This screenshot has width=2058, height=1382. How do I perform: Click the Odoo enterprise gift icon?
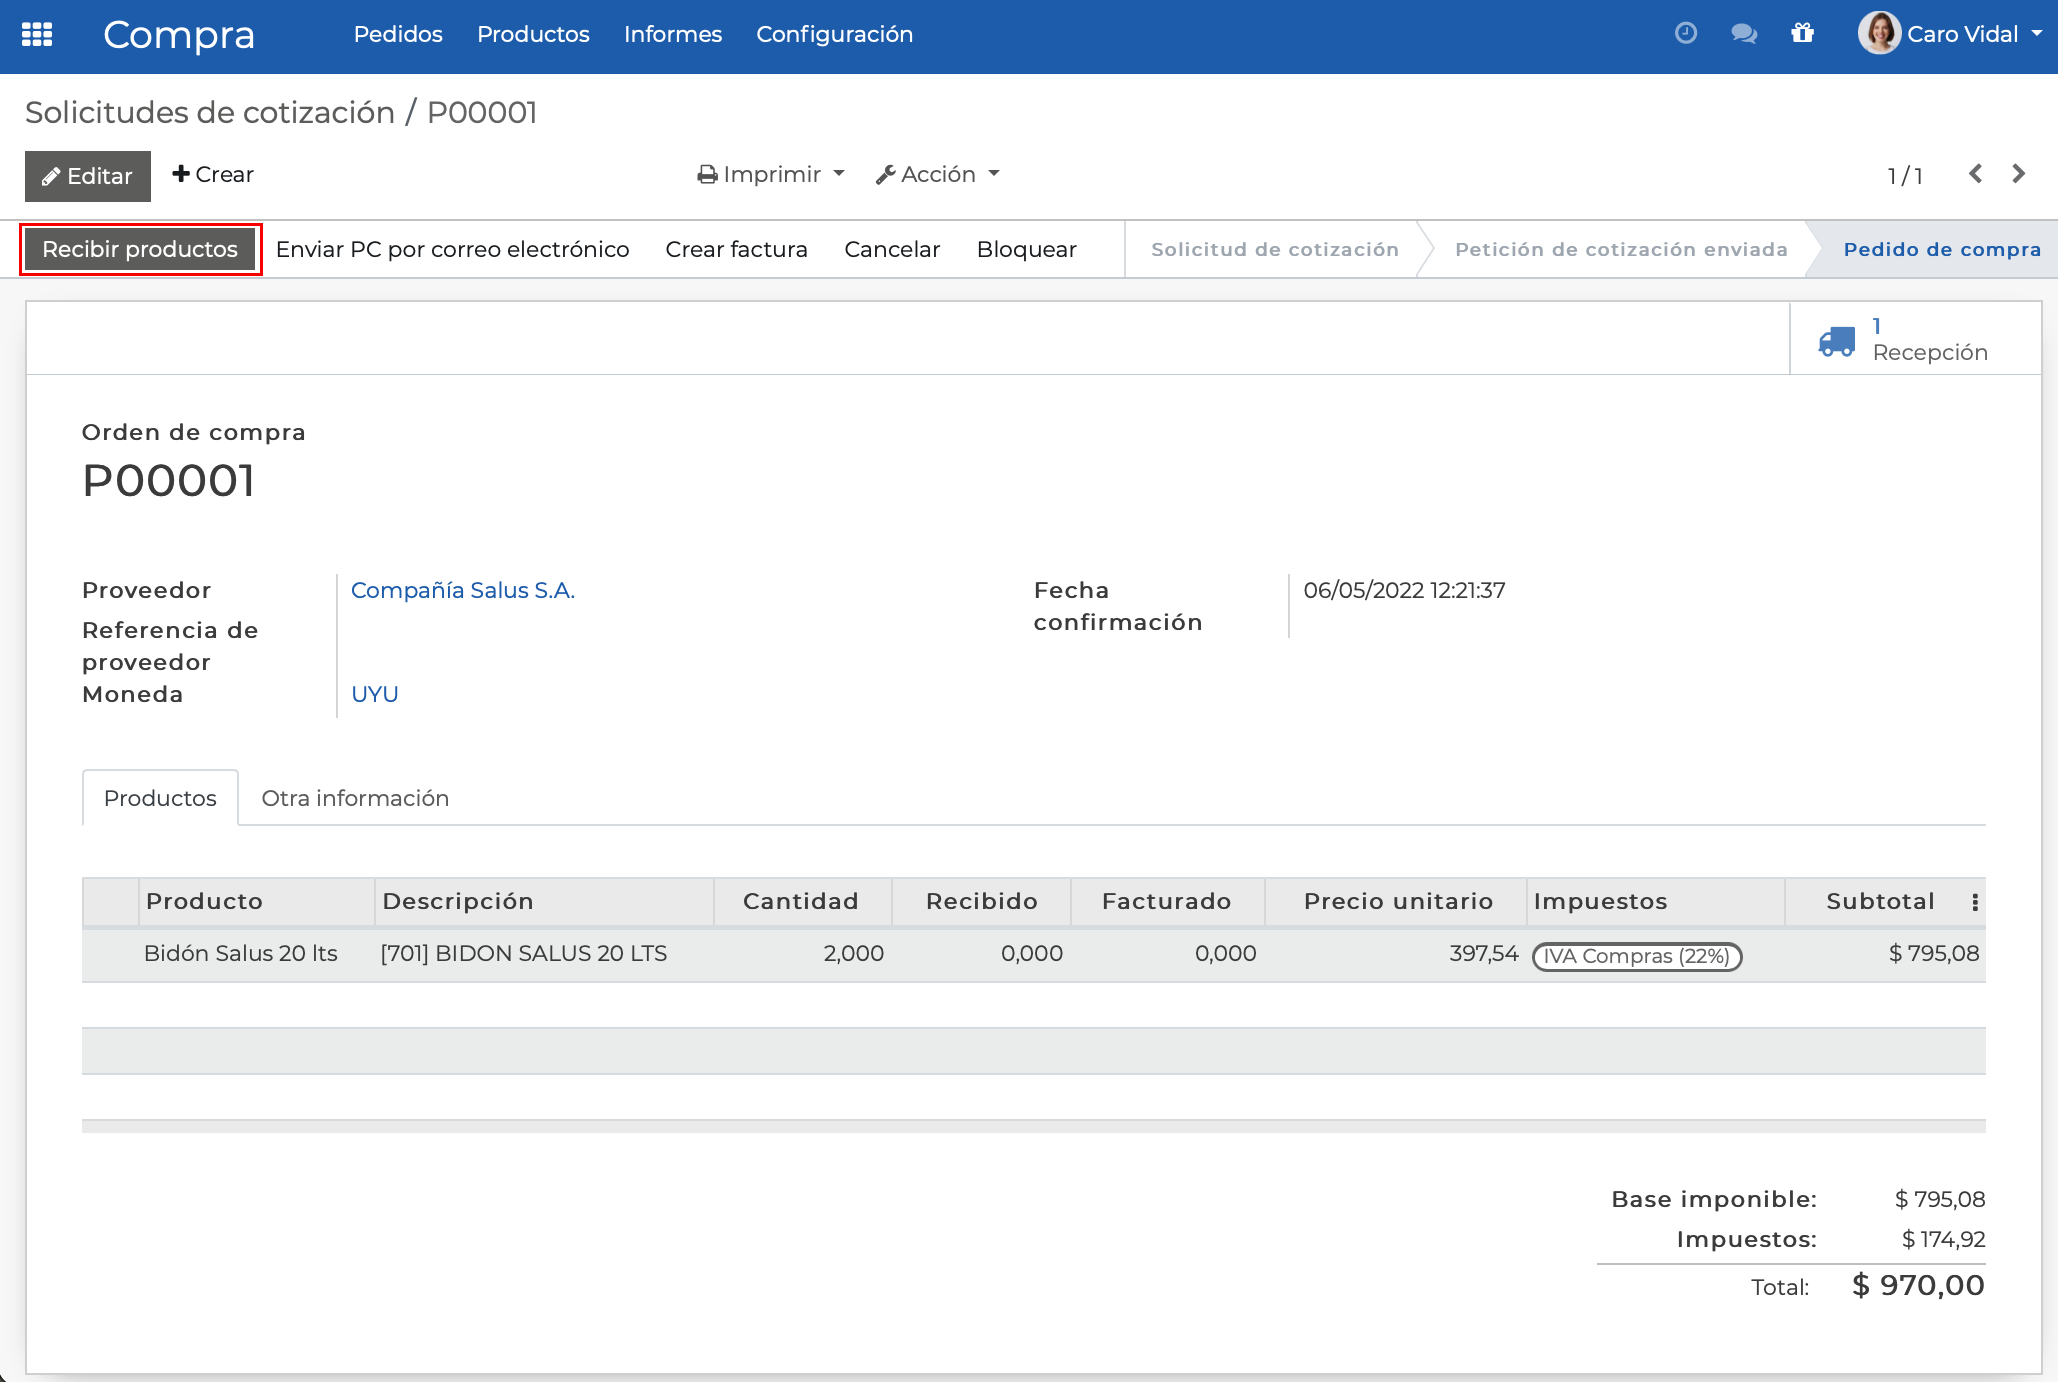1804,33
